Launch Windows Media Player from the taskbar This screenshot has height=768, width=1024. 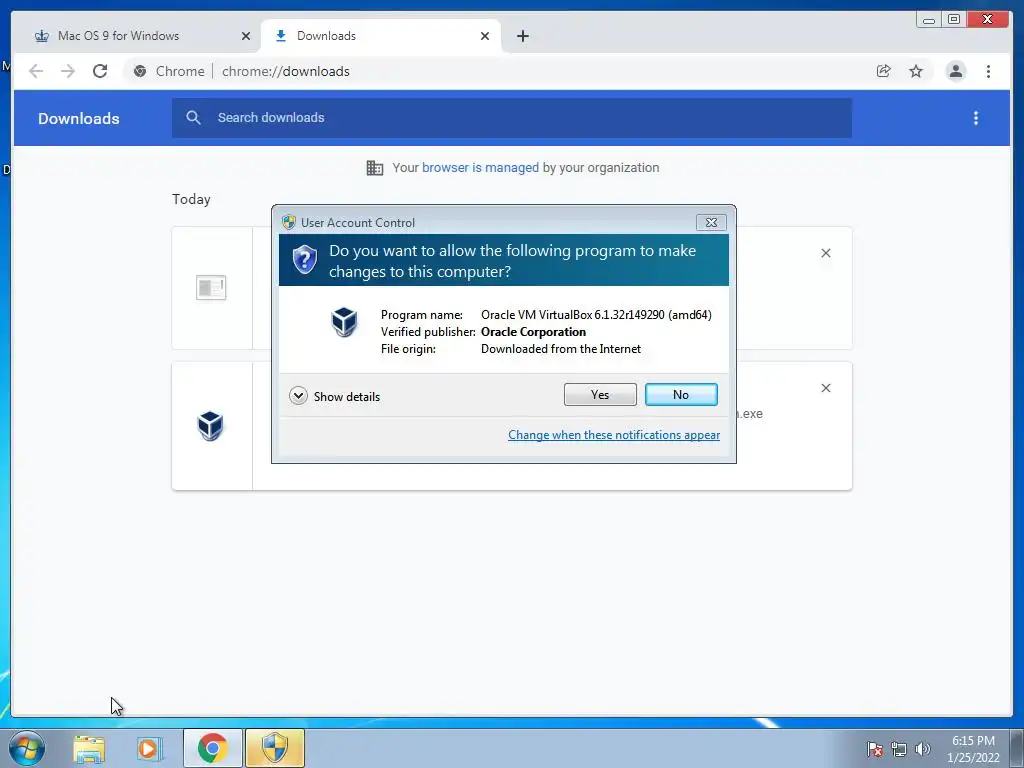point(148,749)
